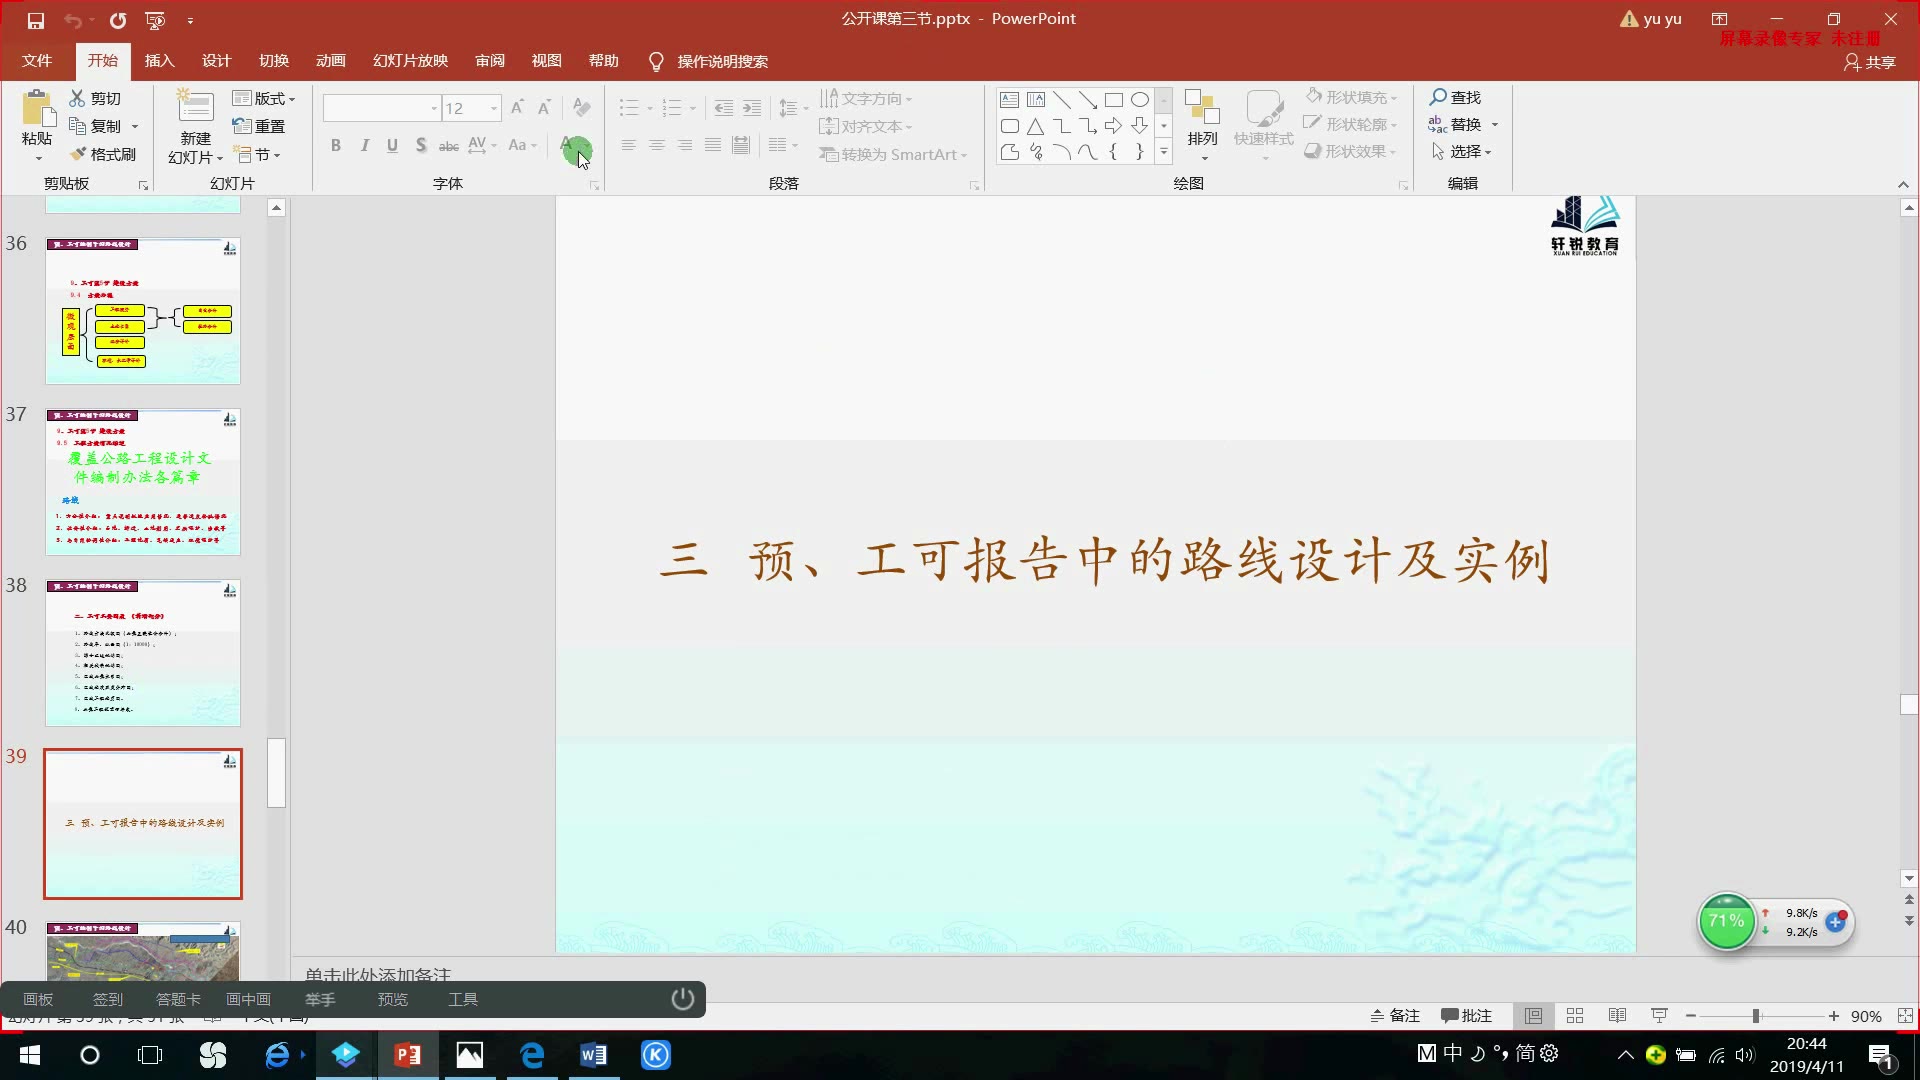The width and height of the screenshot is (1920, 1080).
Task: Click the power icon on floating toolbar
Action: coord(683,999)
